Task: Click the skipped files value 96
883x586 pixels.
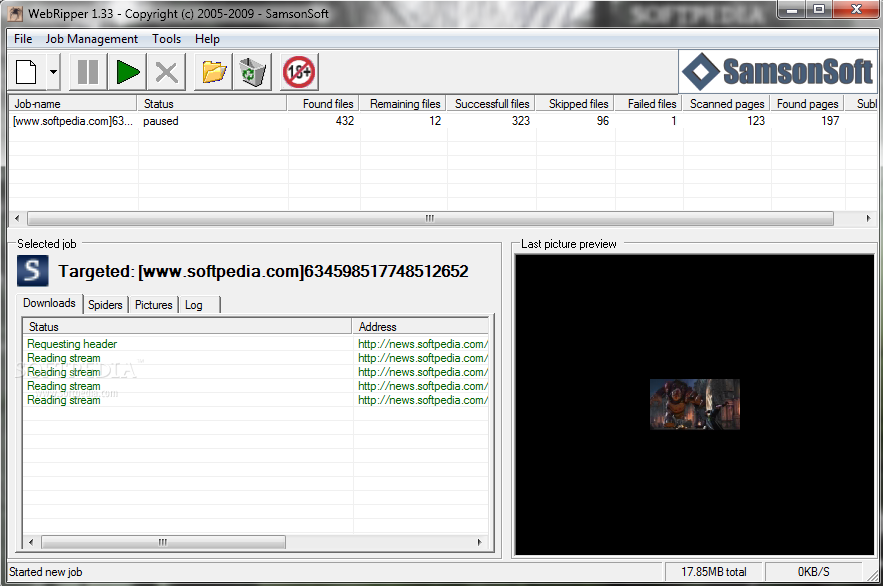Action: click(603, 121)
